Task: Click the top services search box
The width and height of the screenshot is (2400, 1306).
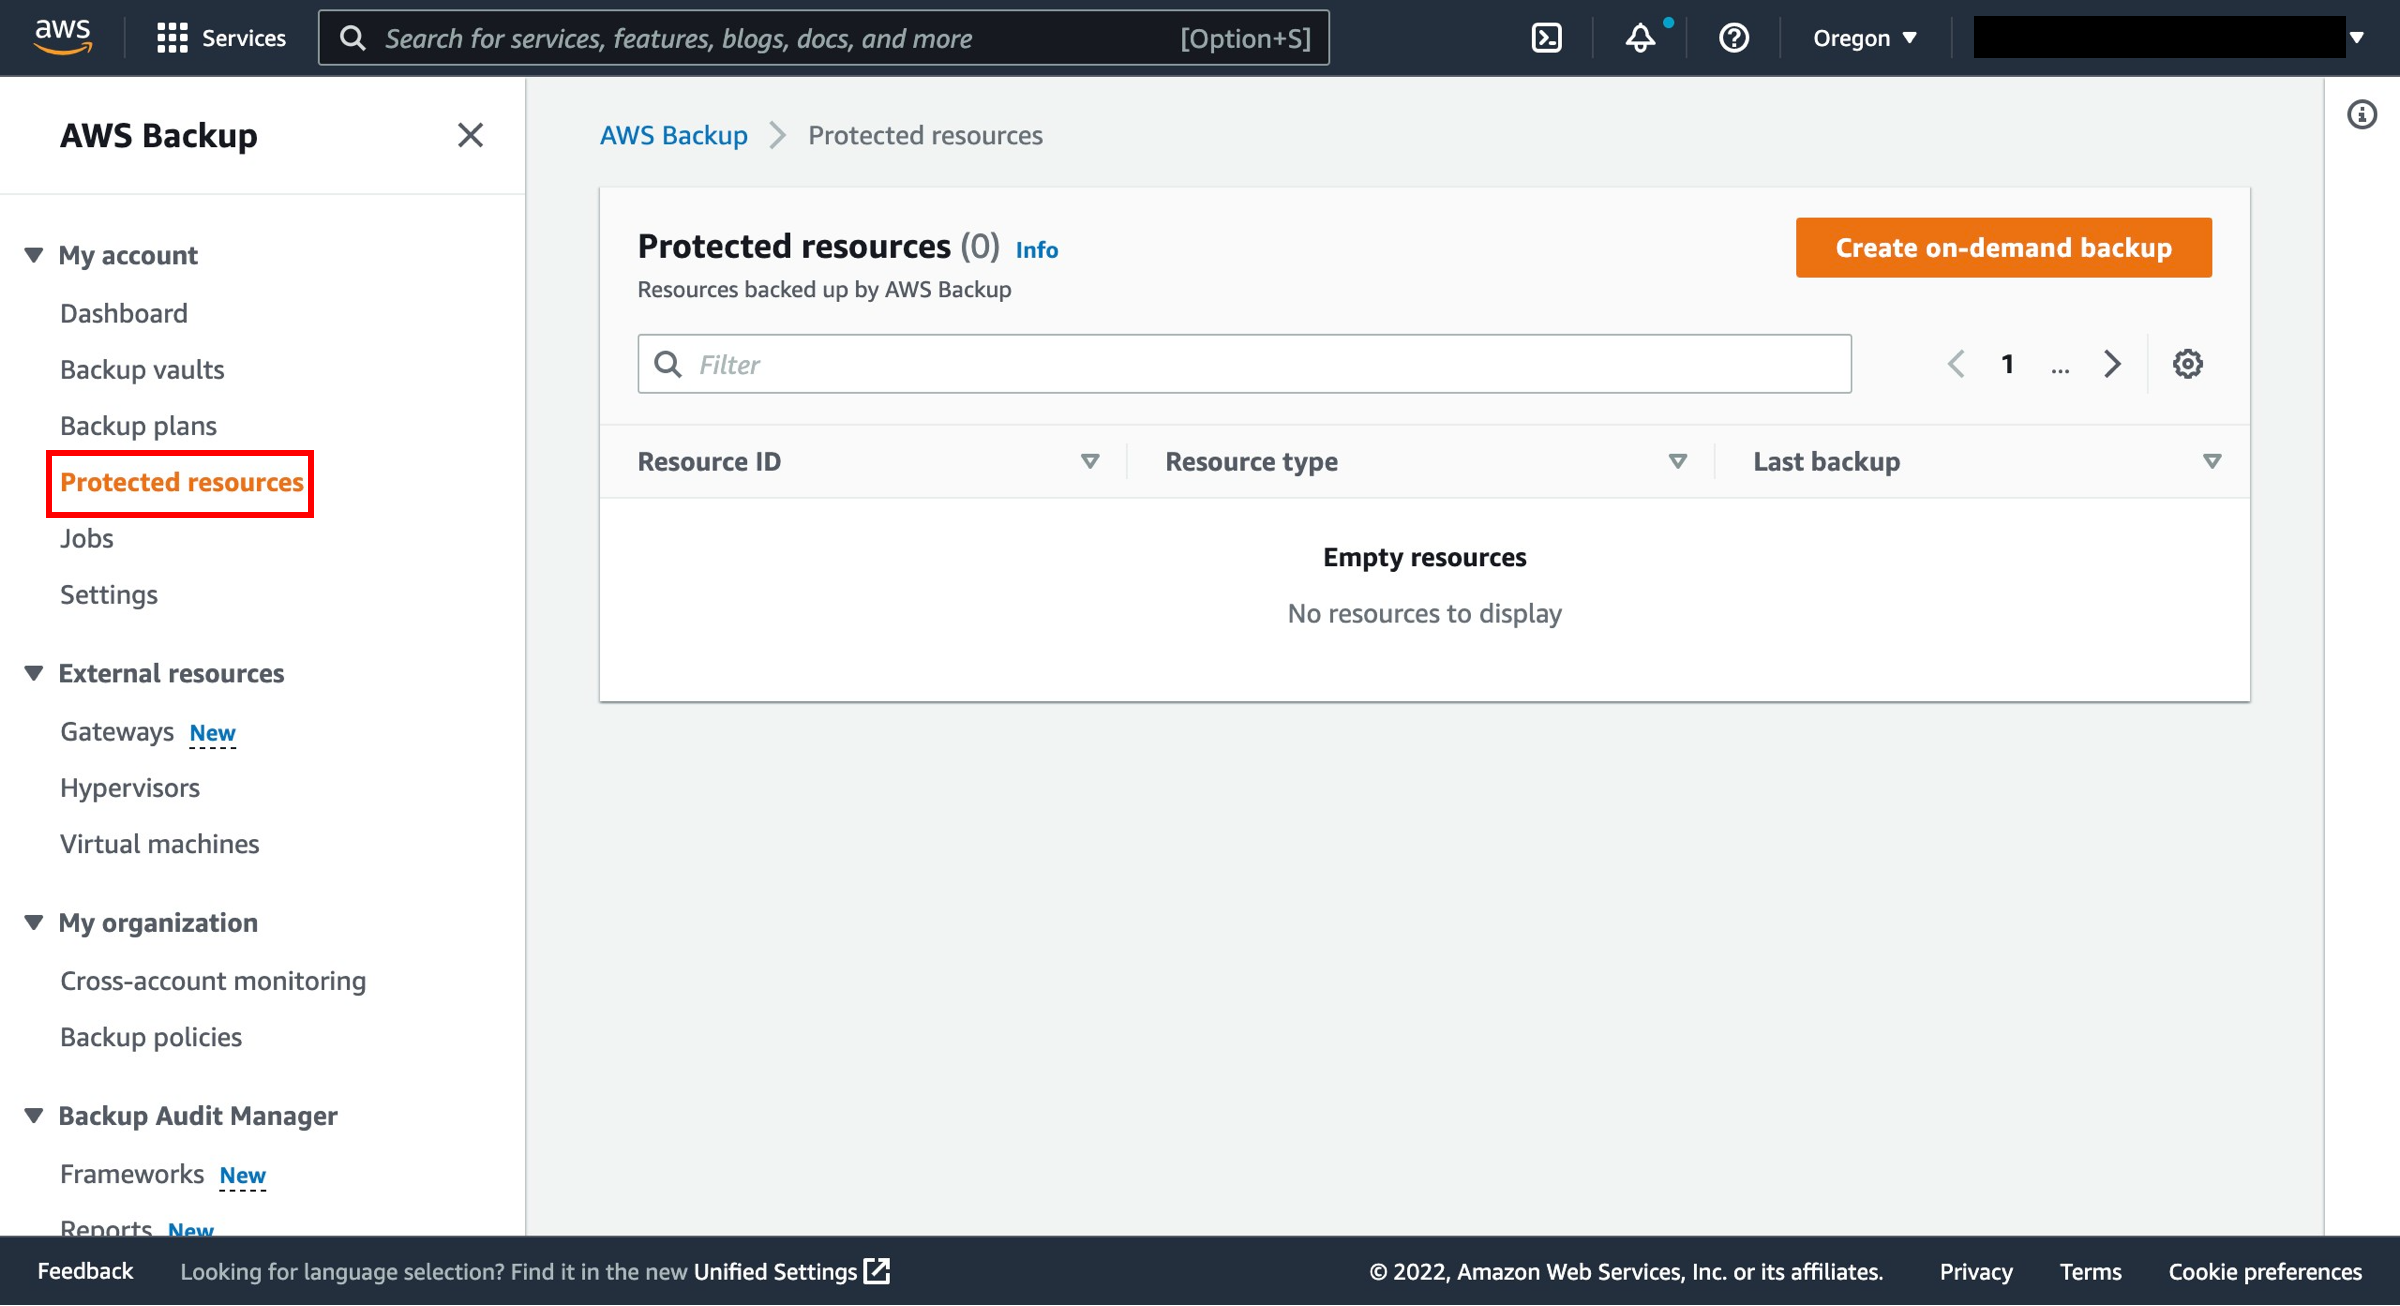Action: coord(824,38)
